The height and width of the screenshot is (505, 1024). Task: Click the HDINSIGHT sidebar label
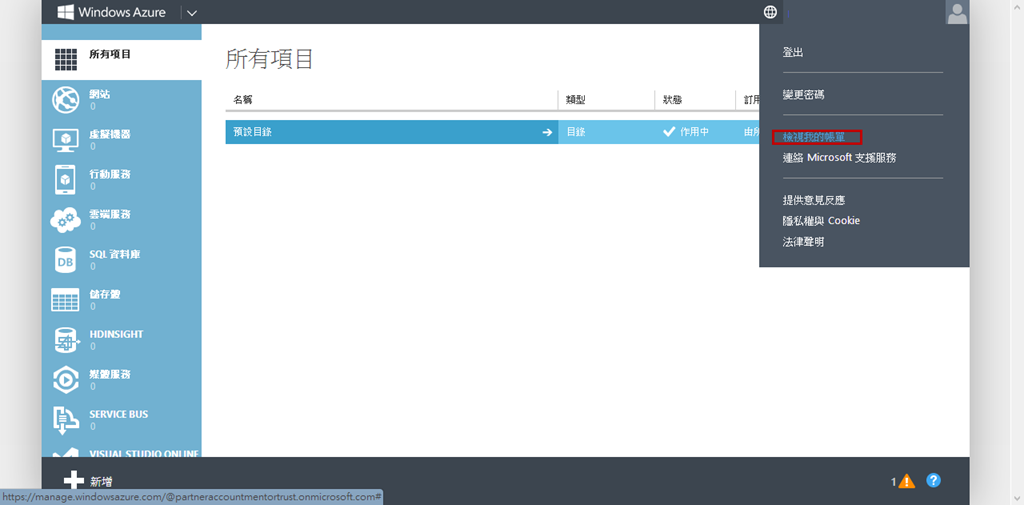click(116, 334)
